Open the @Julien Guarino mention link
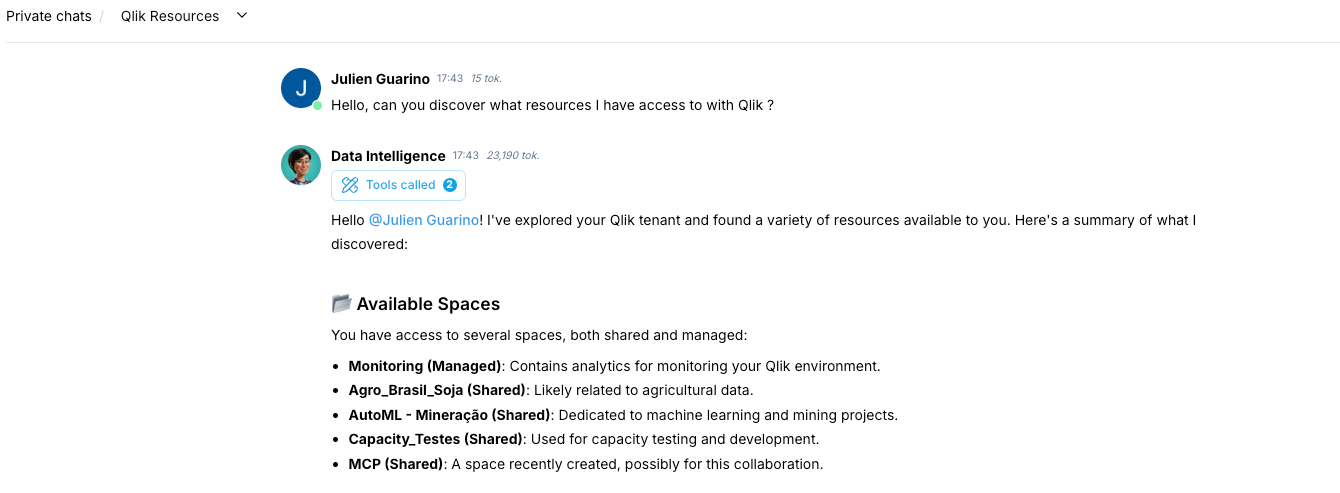Screen dimensions: 1340x493 [424, 220]
